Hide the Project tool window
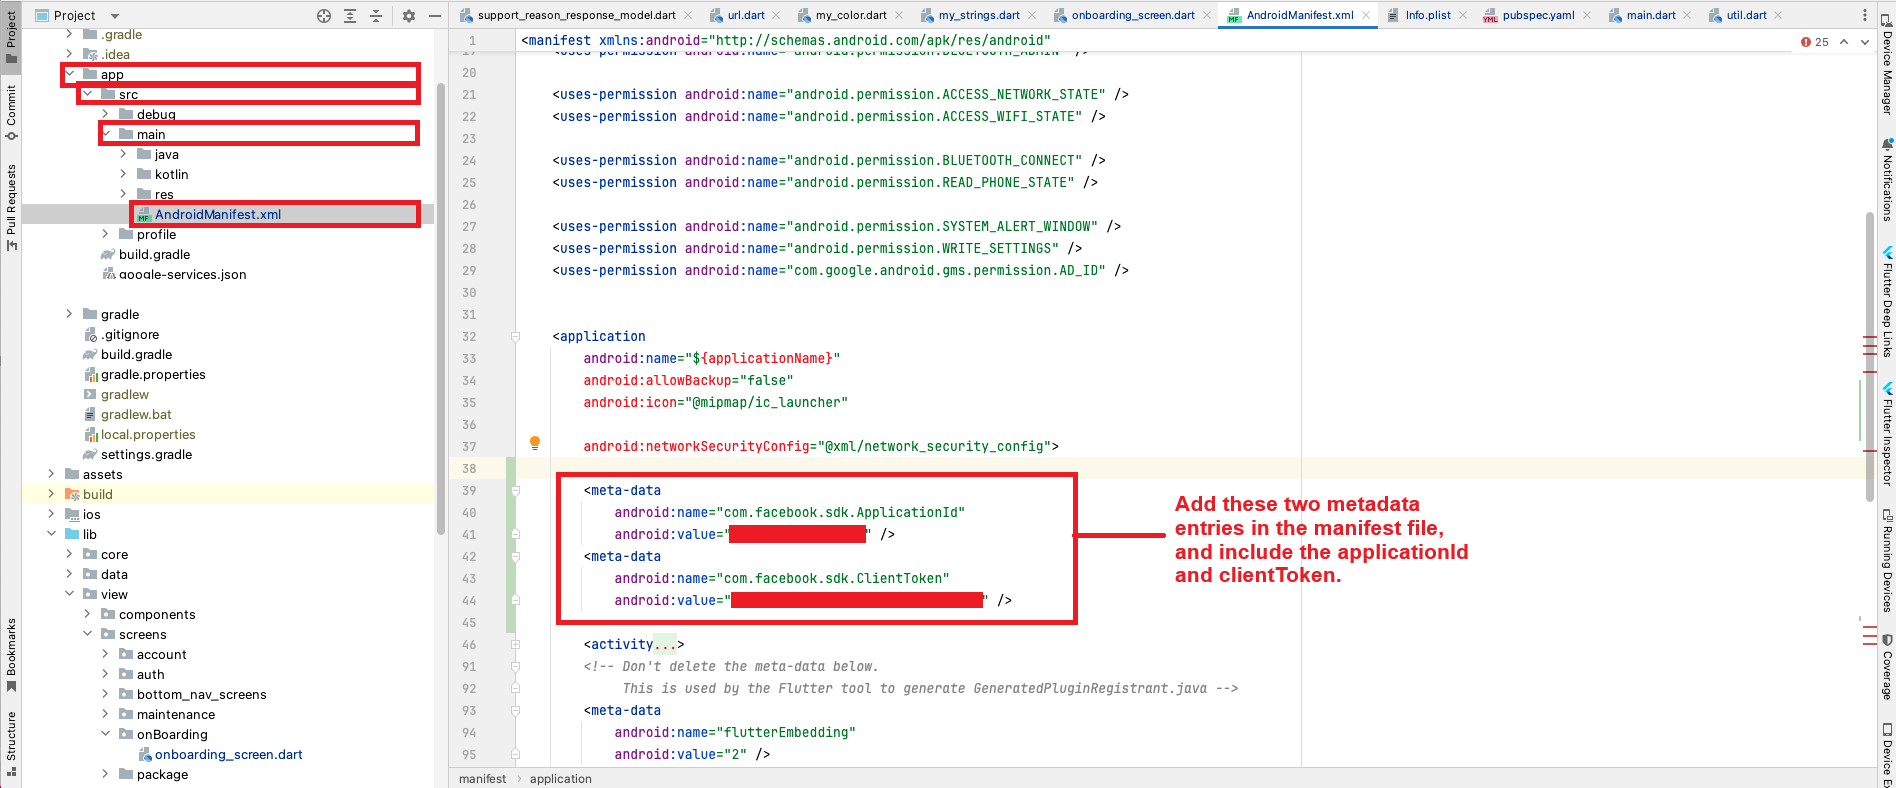The height and width of the screenshot is (788, 1896). pyautogui.click(x=434, y=16)
